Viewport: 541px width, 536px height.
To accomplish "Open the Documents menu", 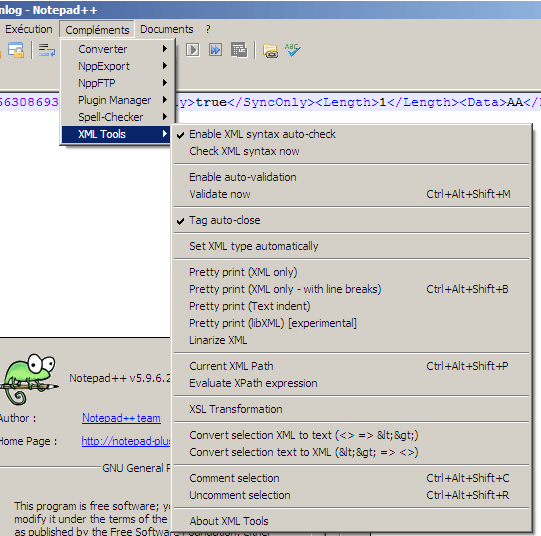I will [167, 29].
